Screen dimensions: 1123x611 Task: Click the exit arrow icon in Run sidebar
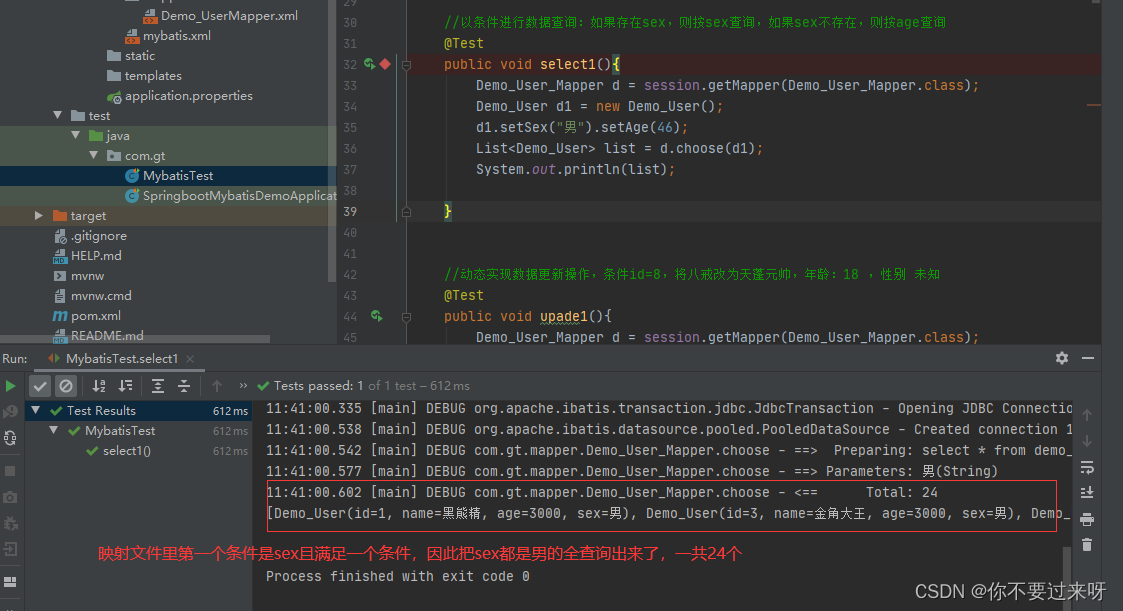pyautogui.click(x=10, y=549)
